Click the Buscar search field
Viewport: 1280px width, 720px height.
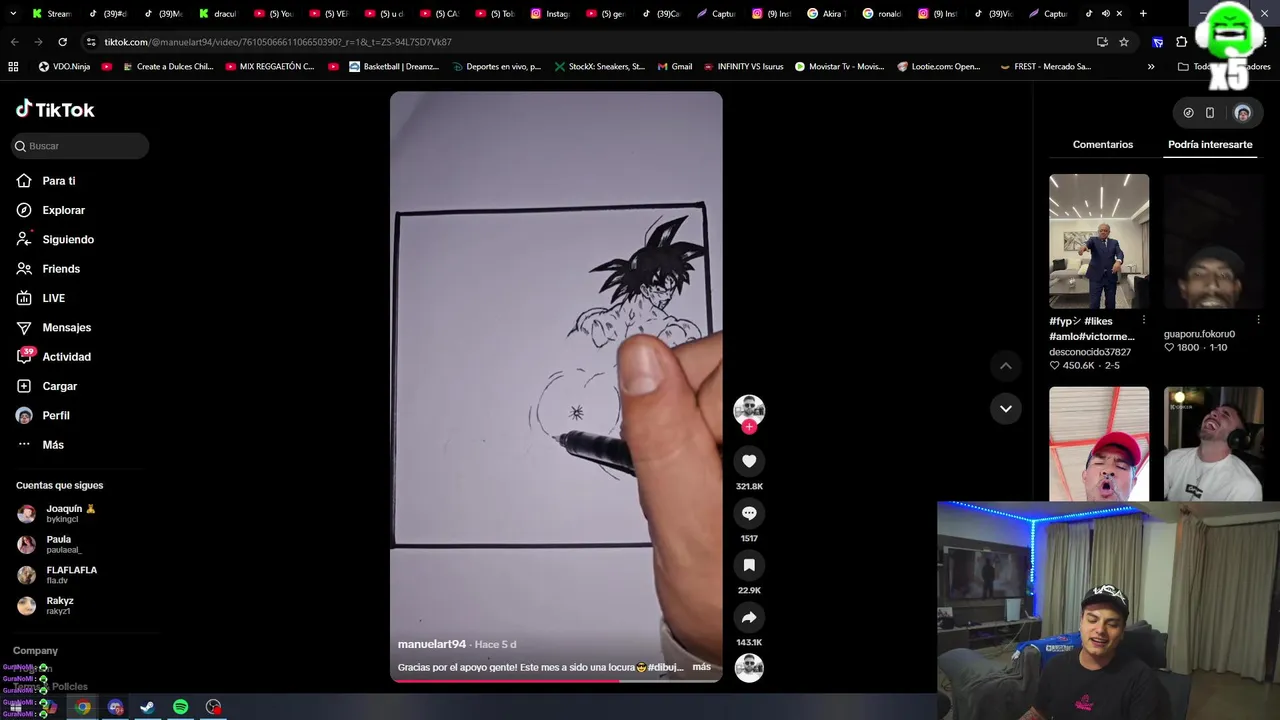[x=80, y=146]
